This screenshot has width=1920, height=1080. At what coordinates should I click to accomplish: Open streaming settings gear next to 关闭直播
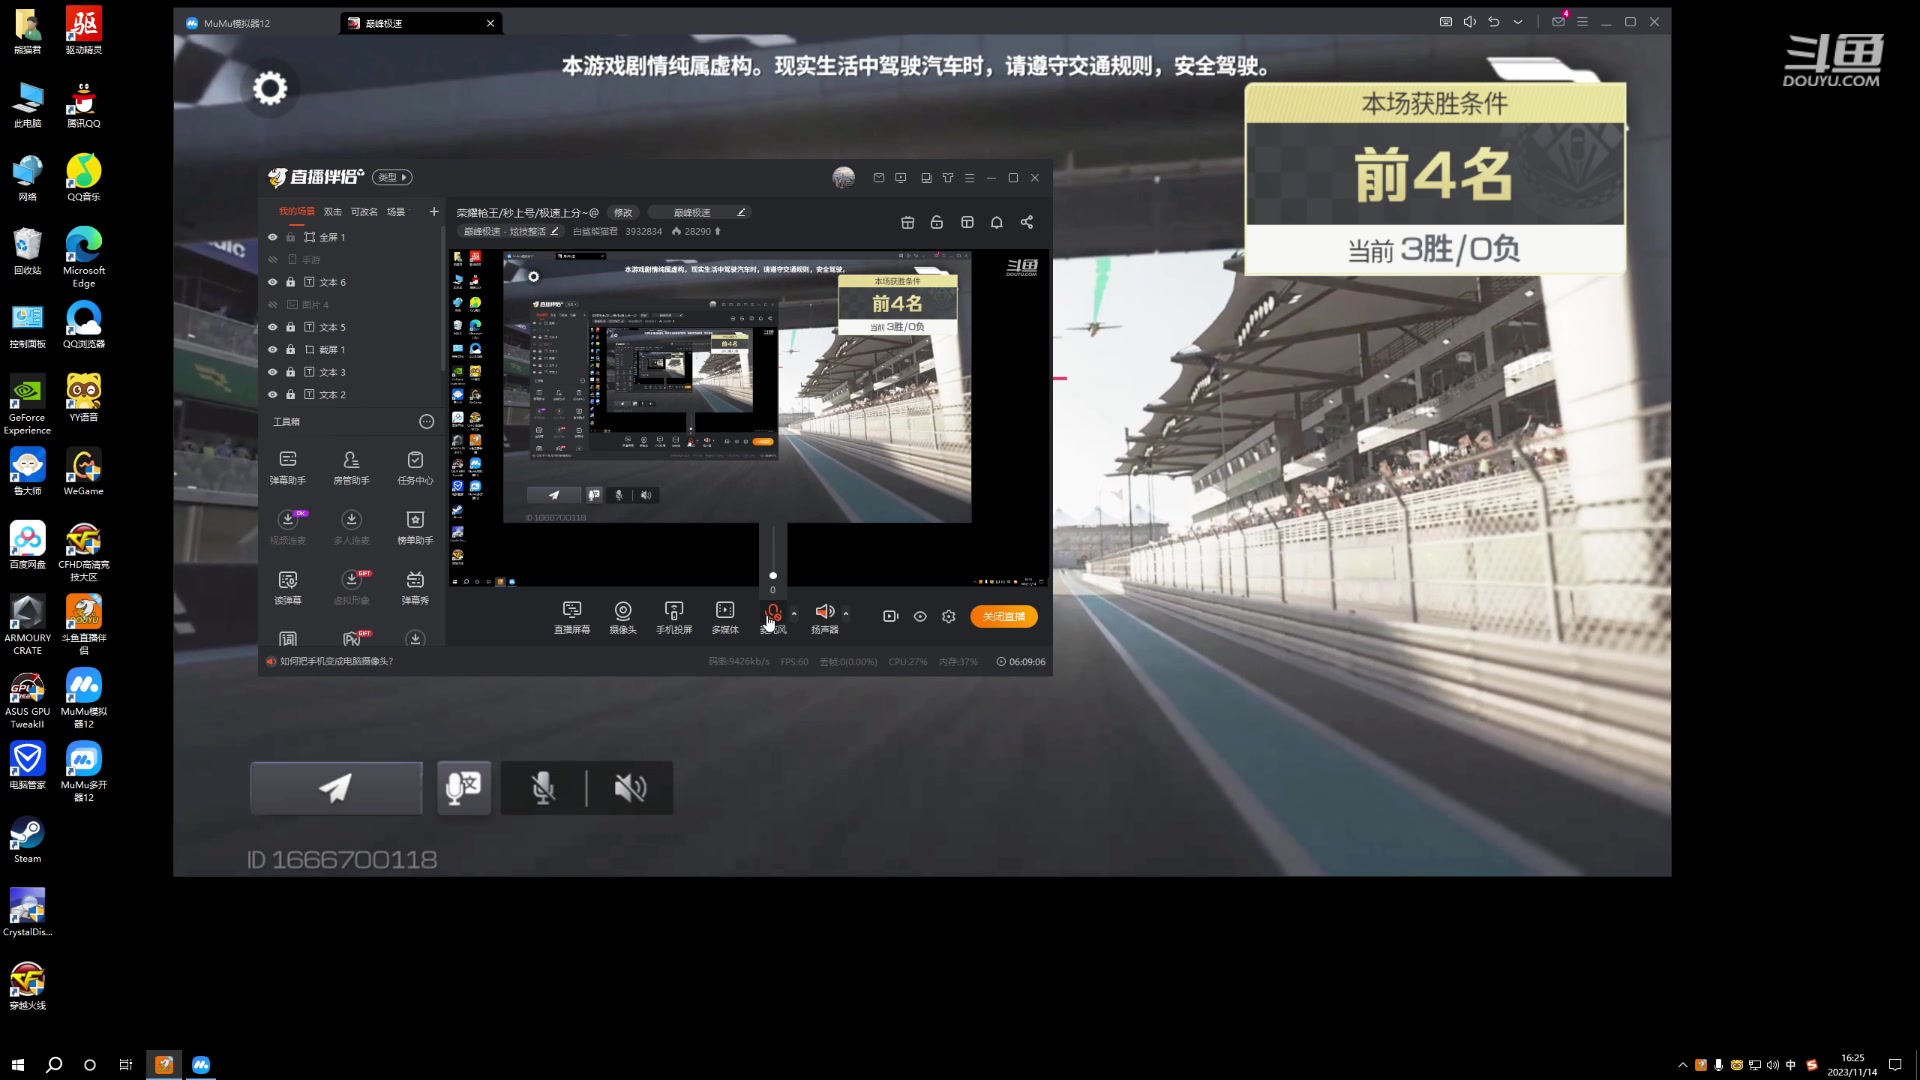[x=949, y=616]
